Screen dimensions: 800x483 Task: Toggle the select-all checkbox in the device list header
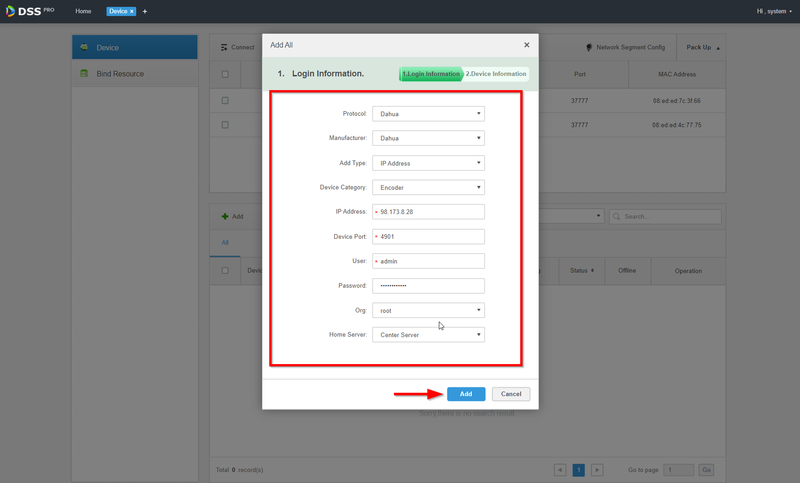point(225,271)
